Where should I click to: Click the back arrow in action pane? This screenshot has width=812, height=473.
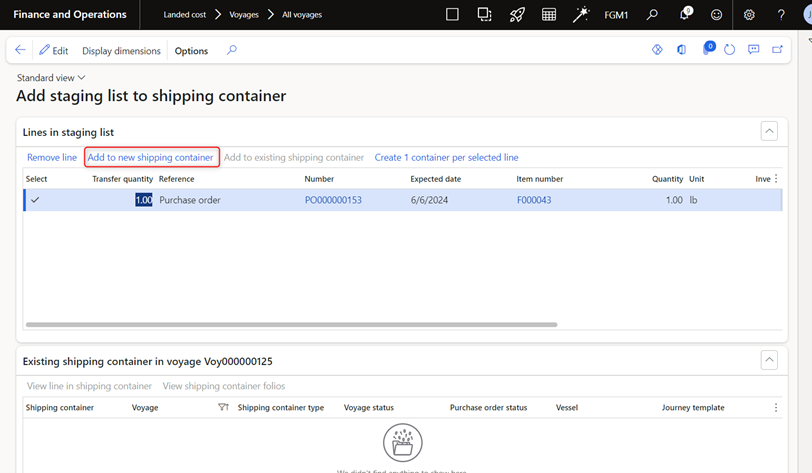coord(20,50)
